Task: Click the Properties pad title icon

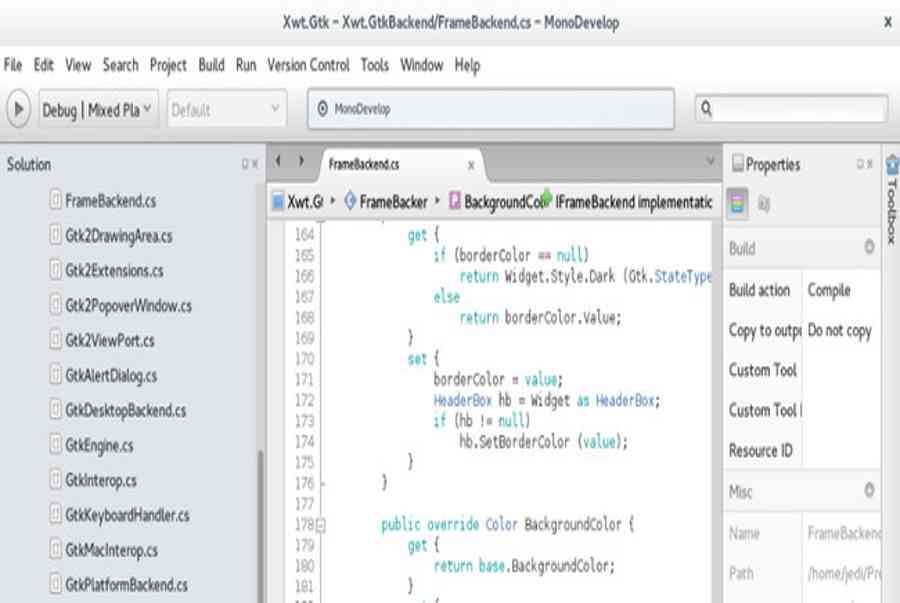Action: [x=738, y=164]
